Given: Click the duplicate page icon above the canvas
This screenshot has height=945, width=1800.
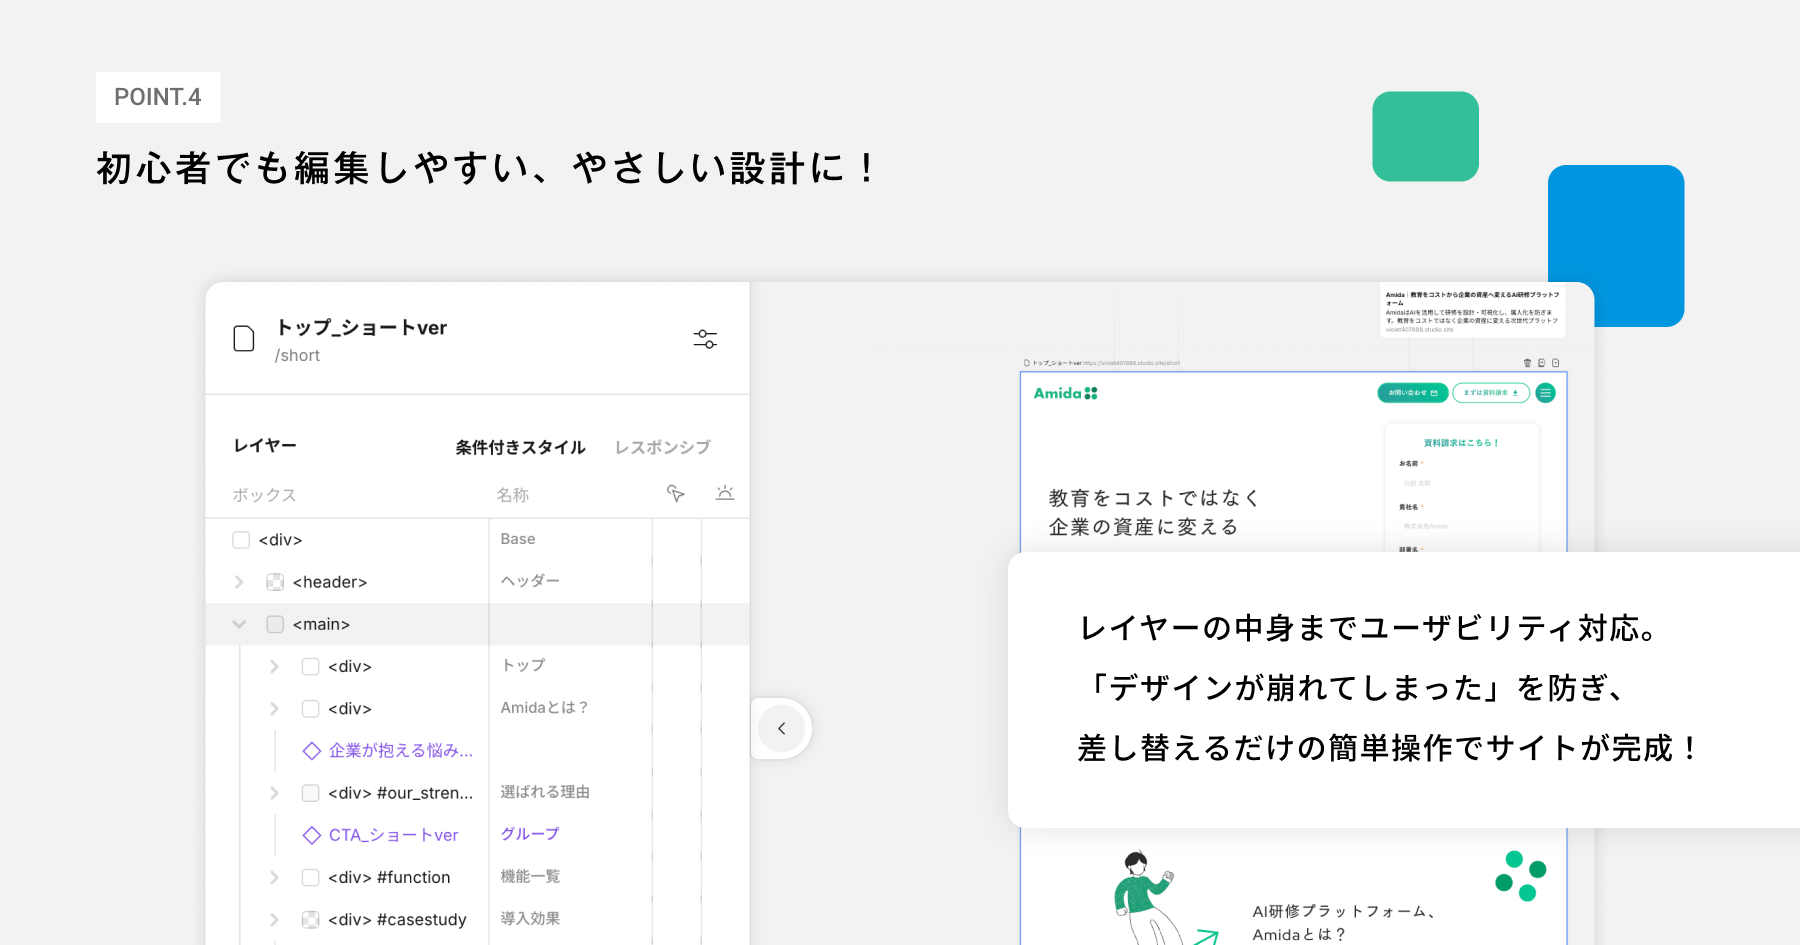Looking at the screenshot, I should 1541,363.
